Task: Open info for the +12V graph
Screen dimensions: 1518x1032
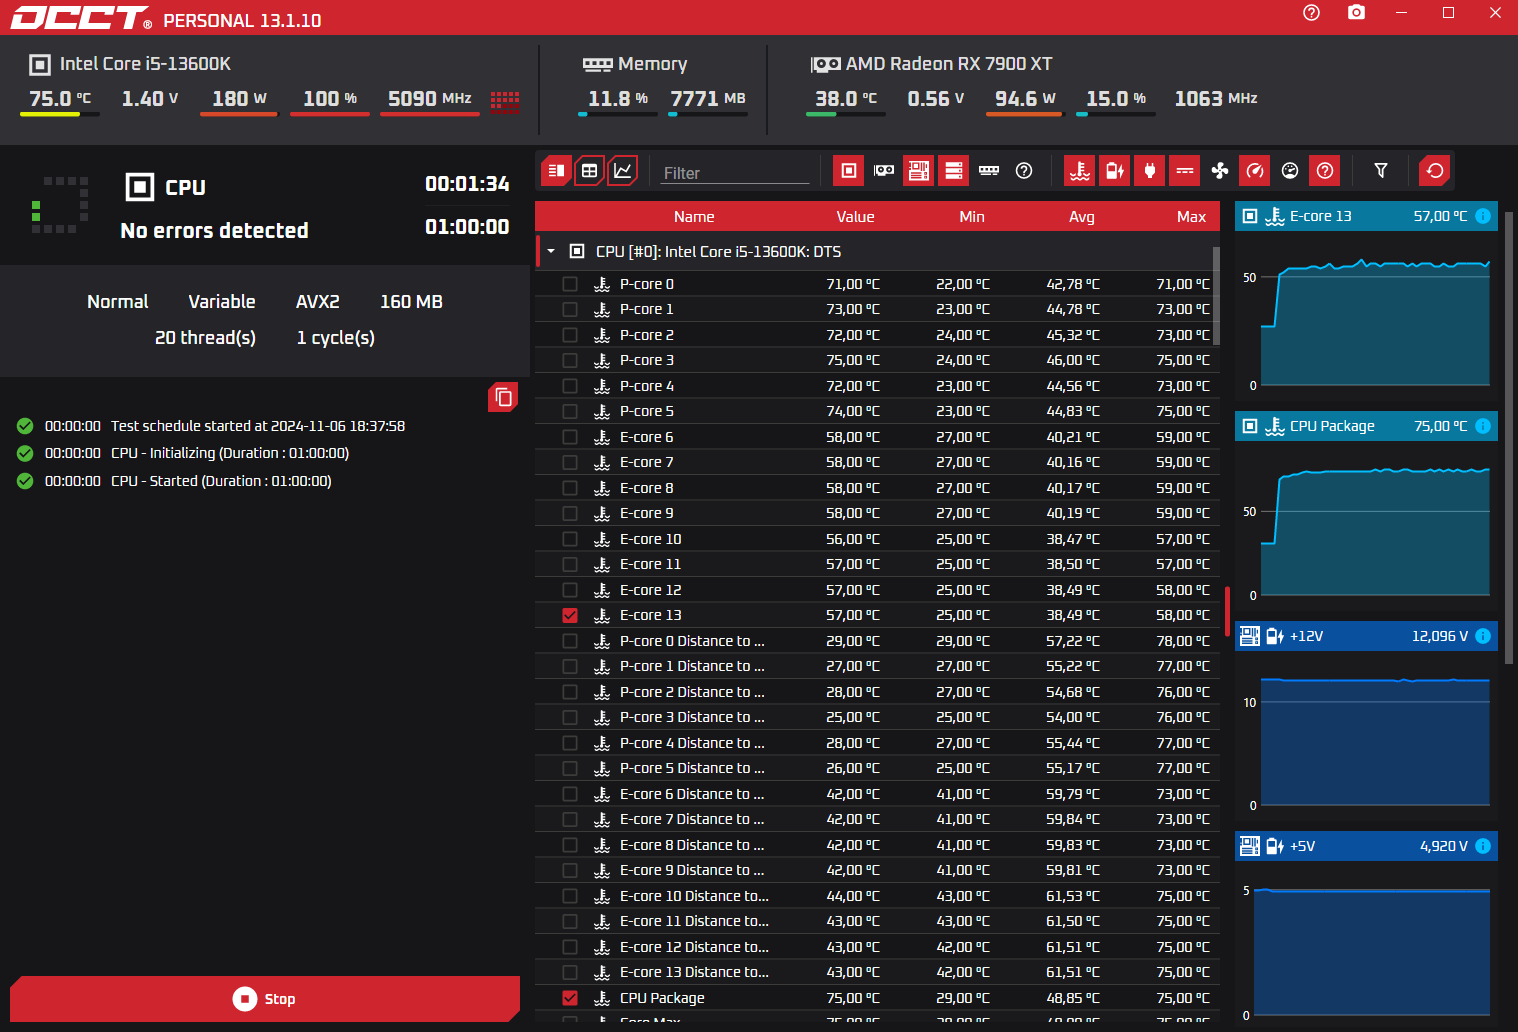Action: (1483, 636)
